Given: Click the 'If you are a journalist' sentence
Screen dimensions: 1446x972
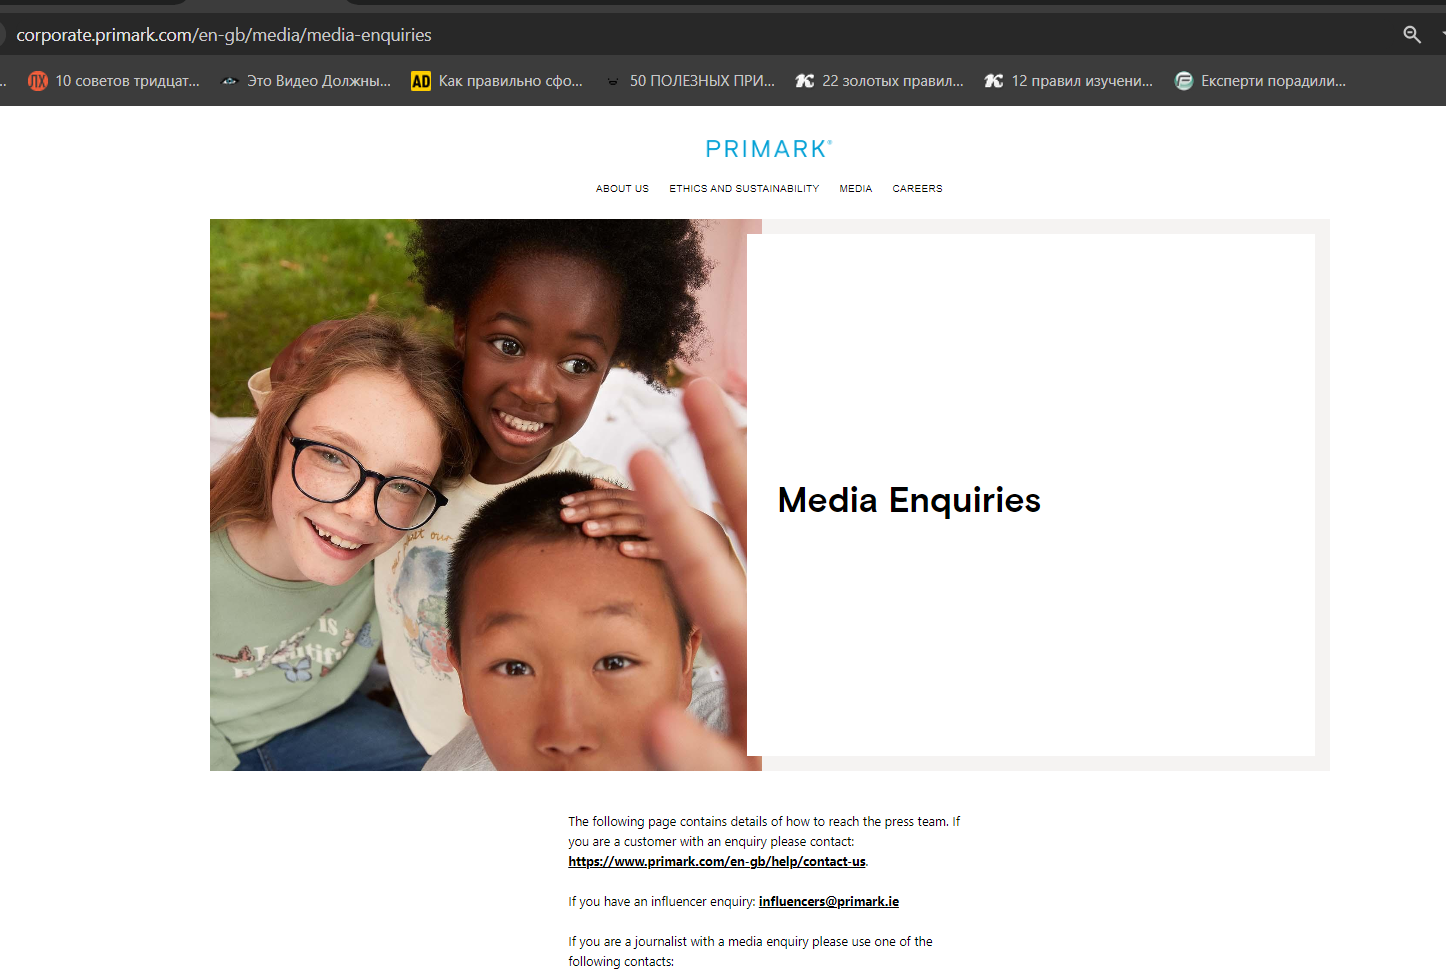Looking at the screenshot, I should (x=750, y=952).
